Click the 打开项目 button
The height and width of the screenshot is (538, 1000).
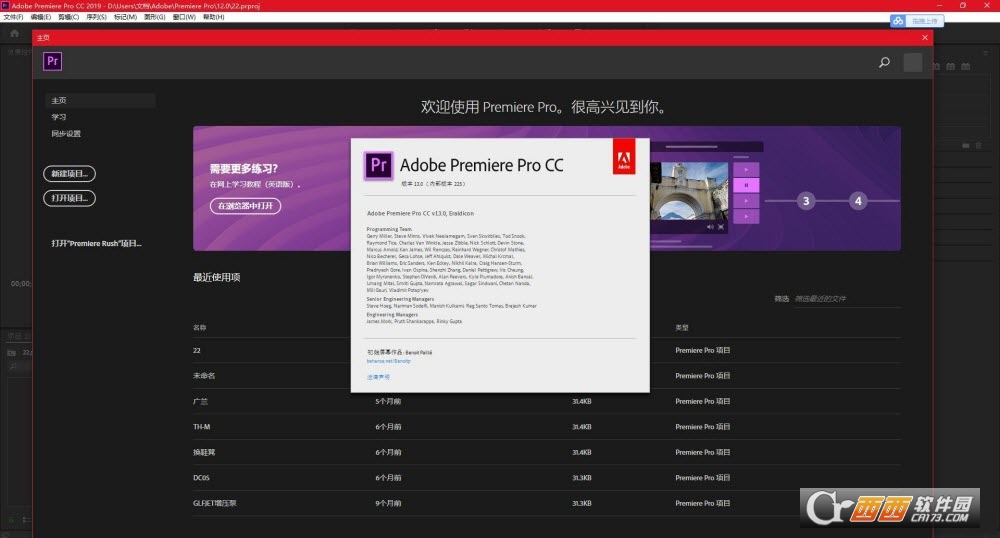[70, 198]
